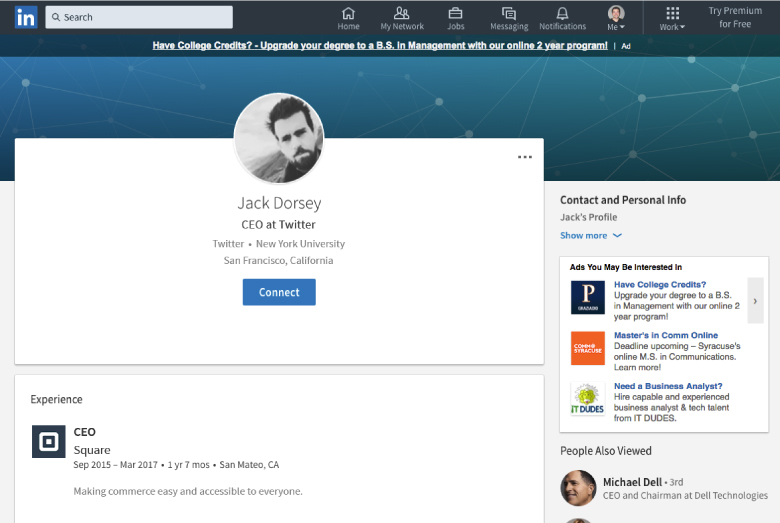Open the Have College Credits? sidebar ad link
The image size is (780, 523).
click(660, 285)
